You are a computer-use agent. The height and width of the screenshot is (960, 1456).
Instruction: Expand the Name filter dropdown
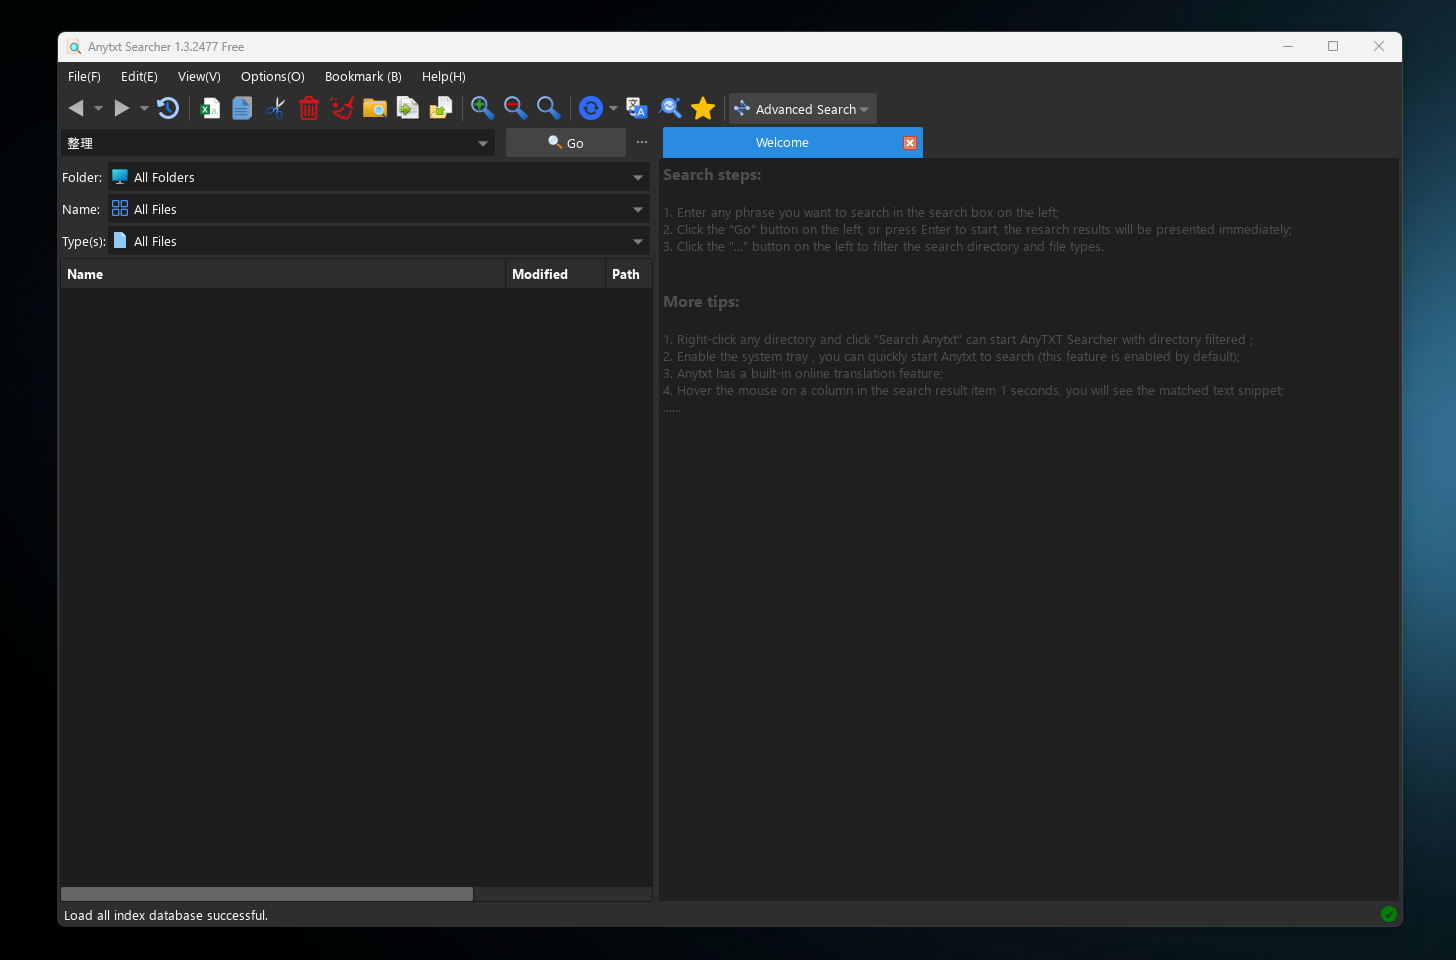637,210
